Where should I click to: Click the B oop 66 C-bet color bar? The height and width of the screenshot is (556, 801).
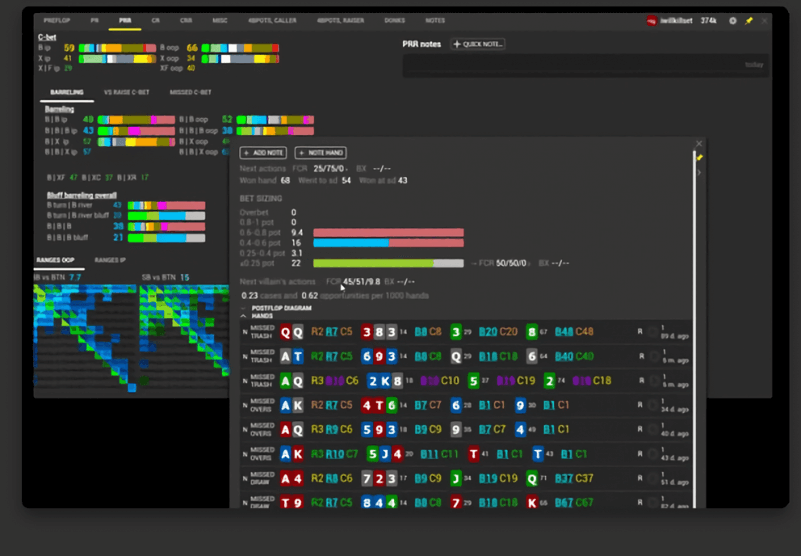pyautogui.click(x=240, y=48)
